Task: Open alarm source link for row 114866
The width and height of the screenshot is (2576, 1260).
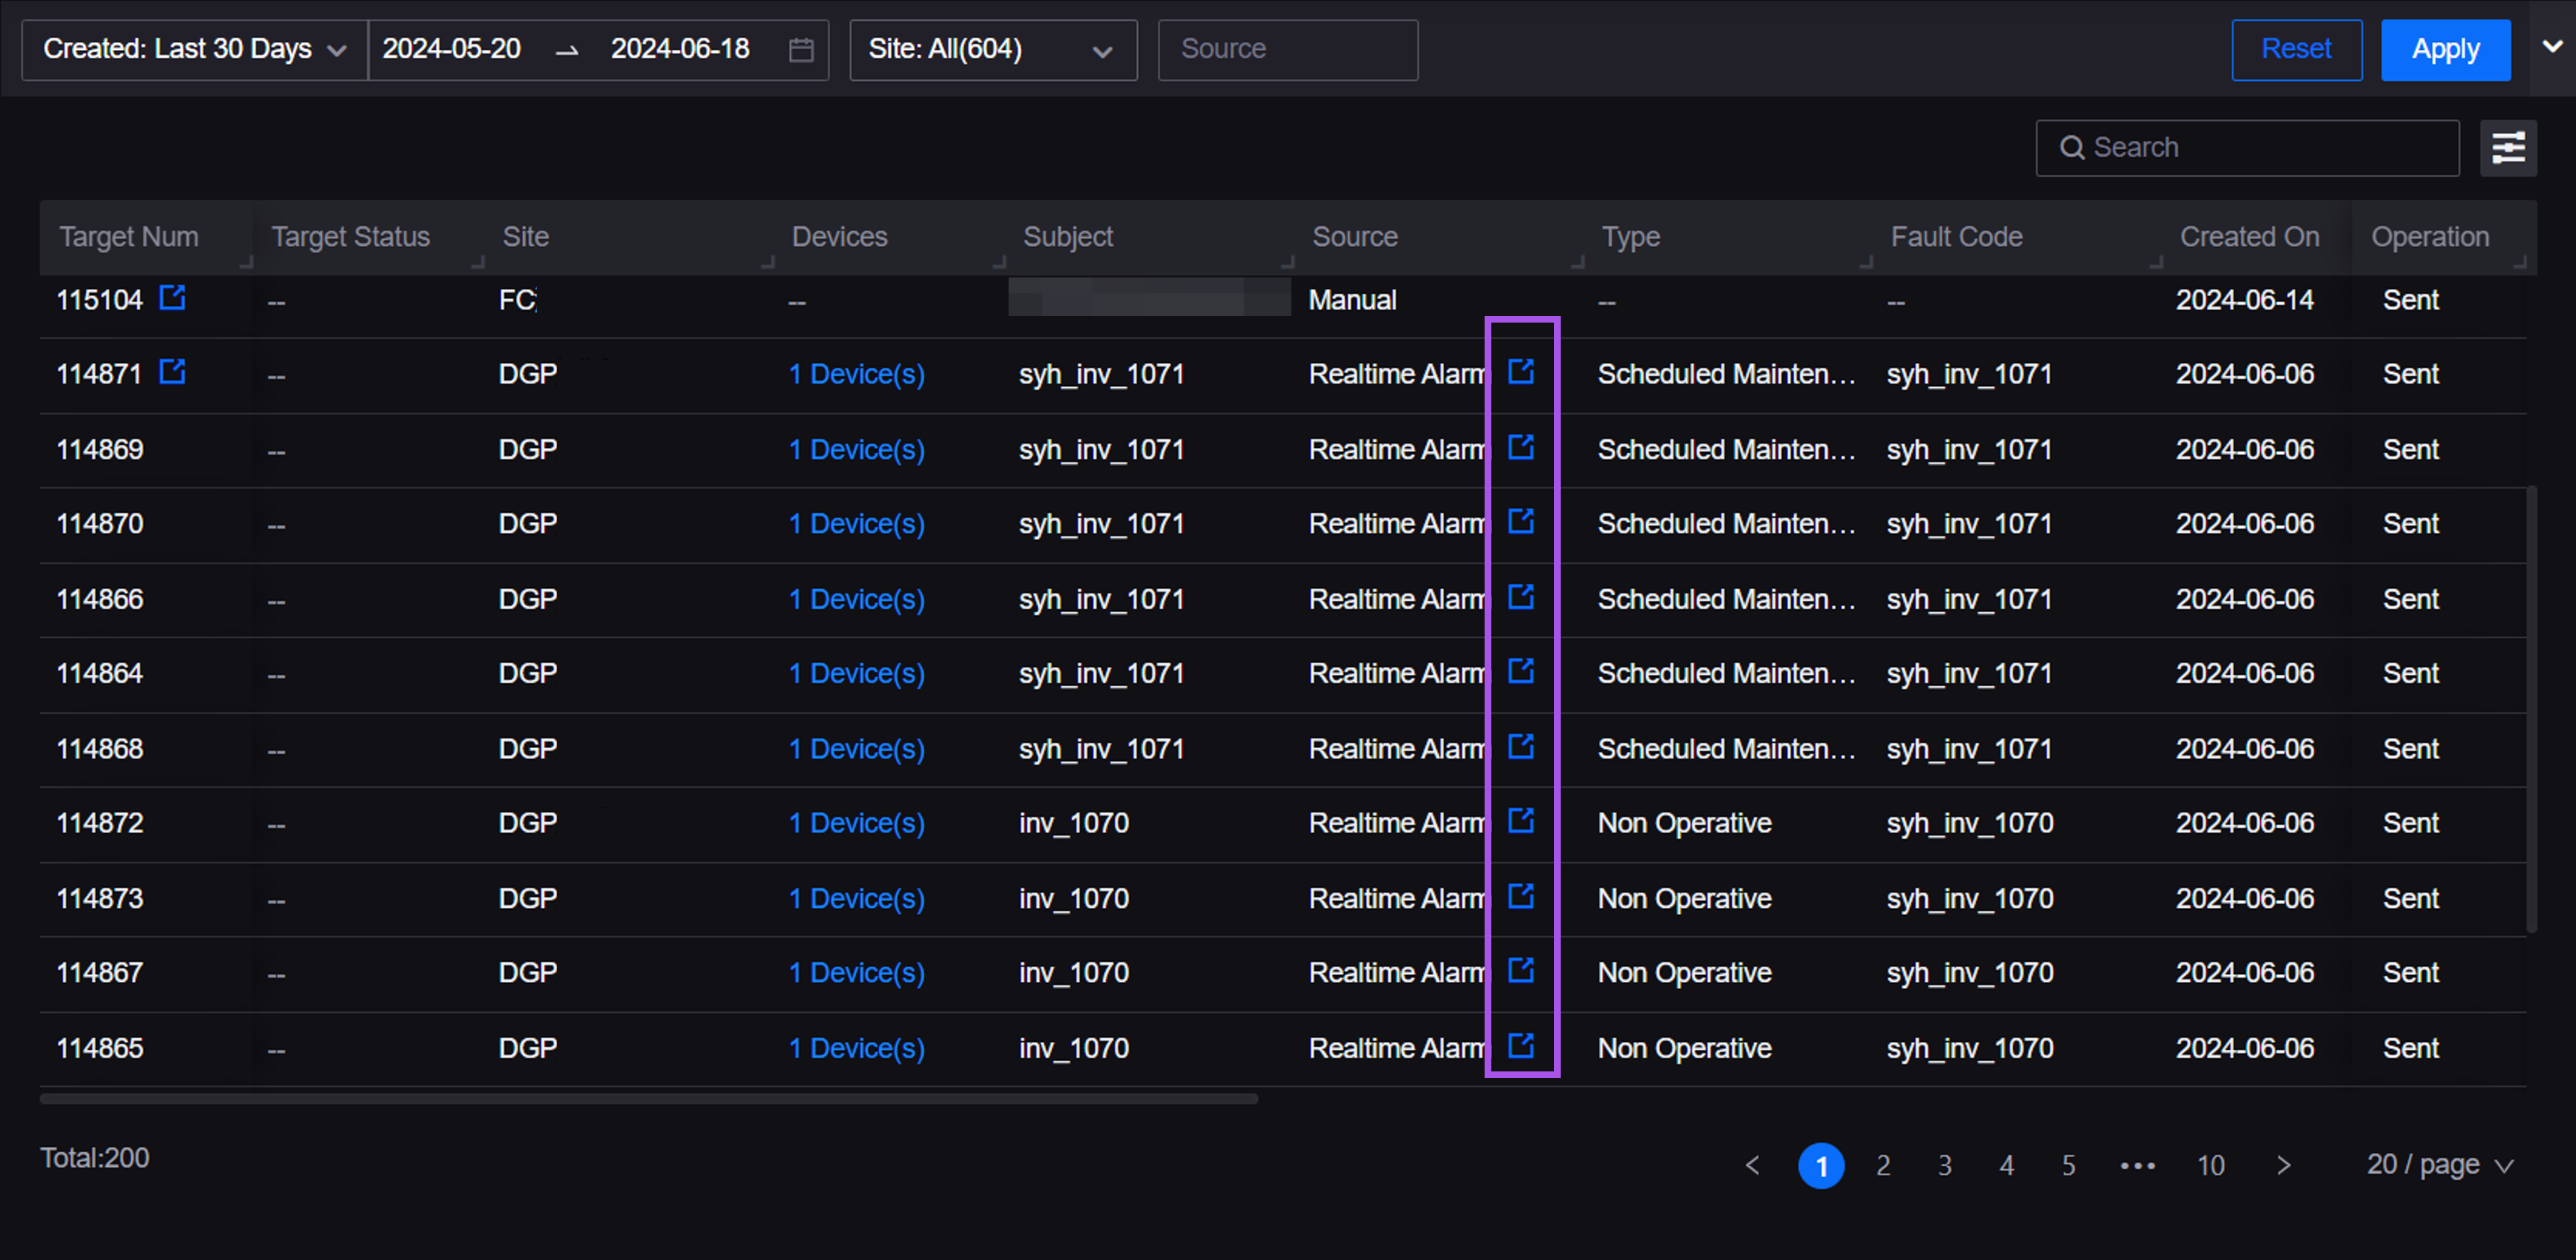Action: click(1520, 597)
